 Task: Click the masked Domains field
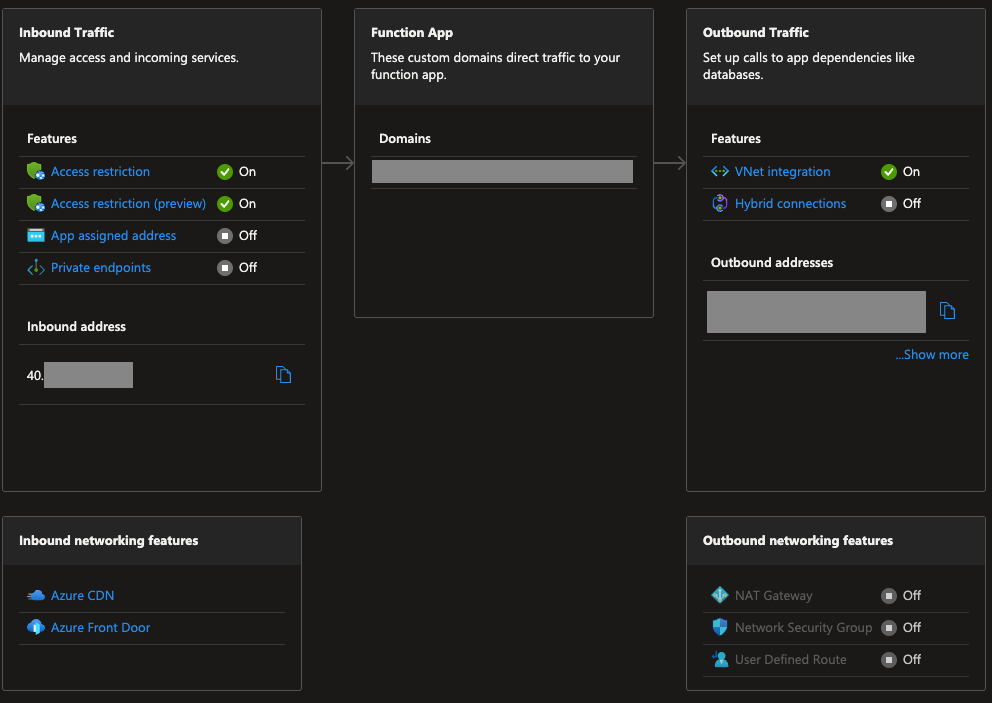[x=502, y=171]
